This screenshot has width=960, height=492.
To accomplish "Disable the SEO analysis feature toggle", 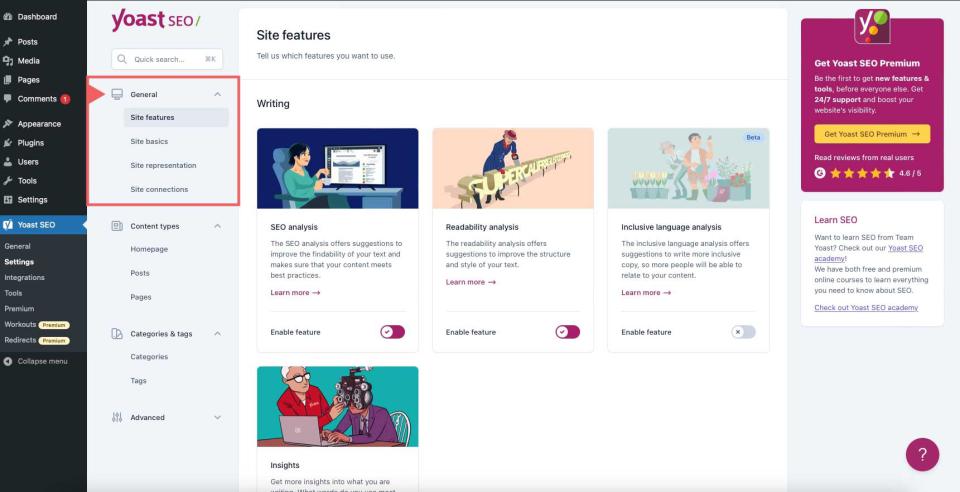I will [x=392, y=332].
